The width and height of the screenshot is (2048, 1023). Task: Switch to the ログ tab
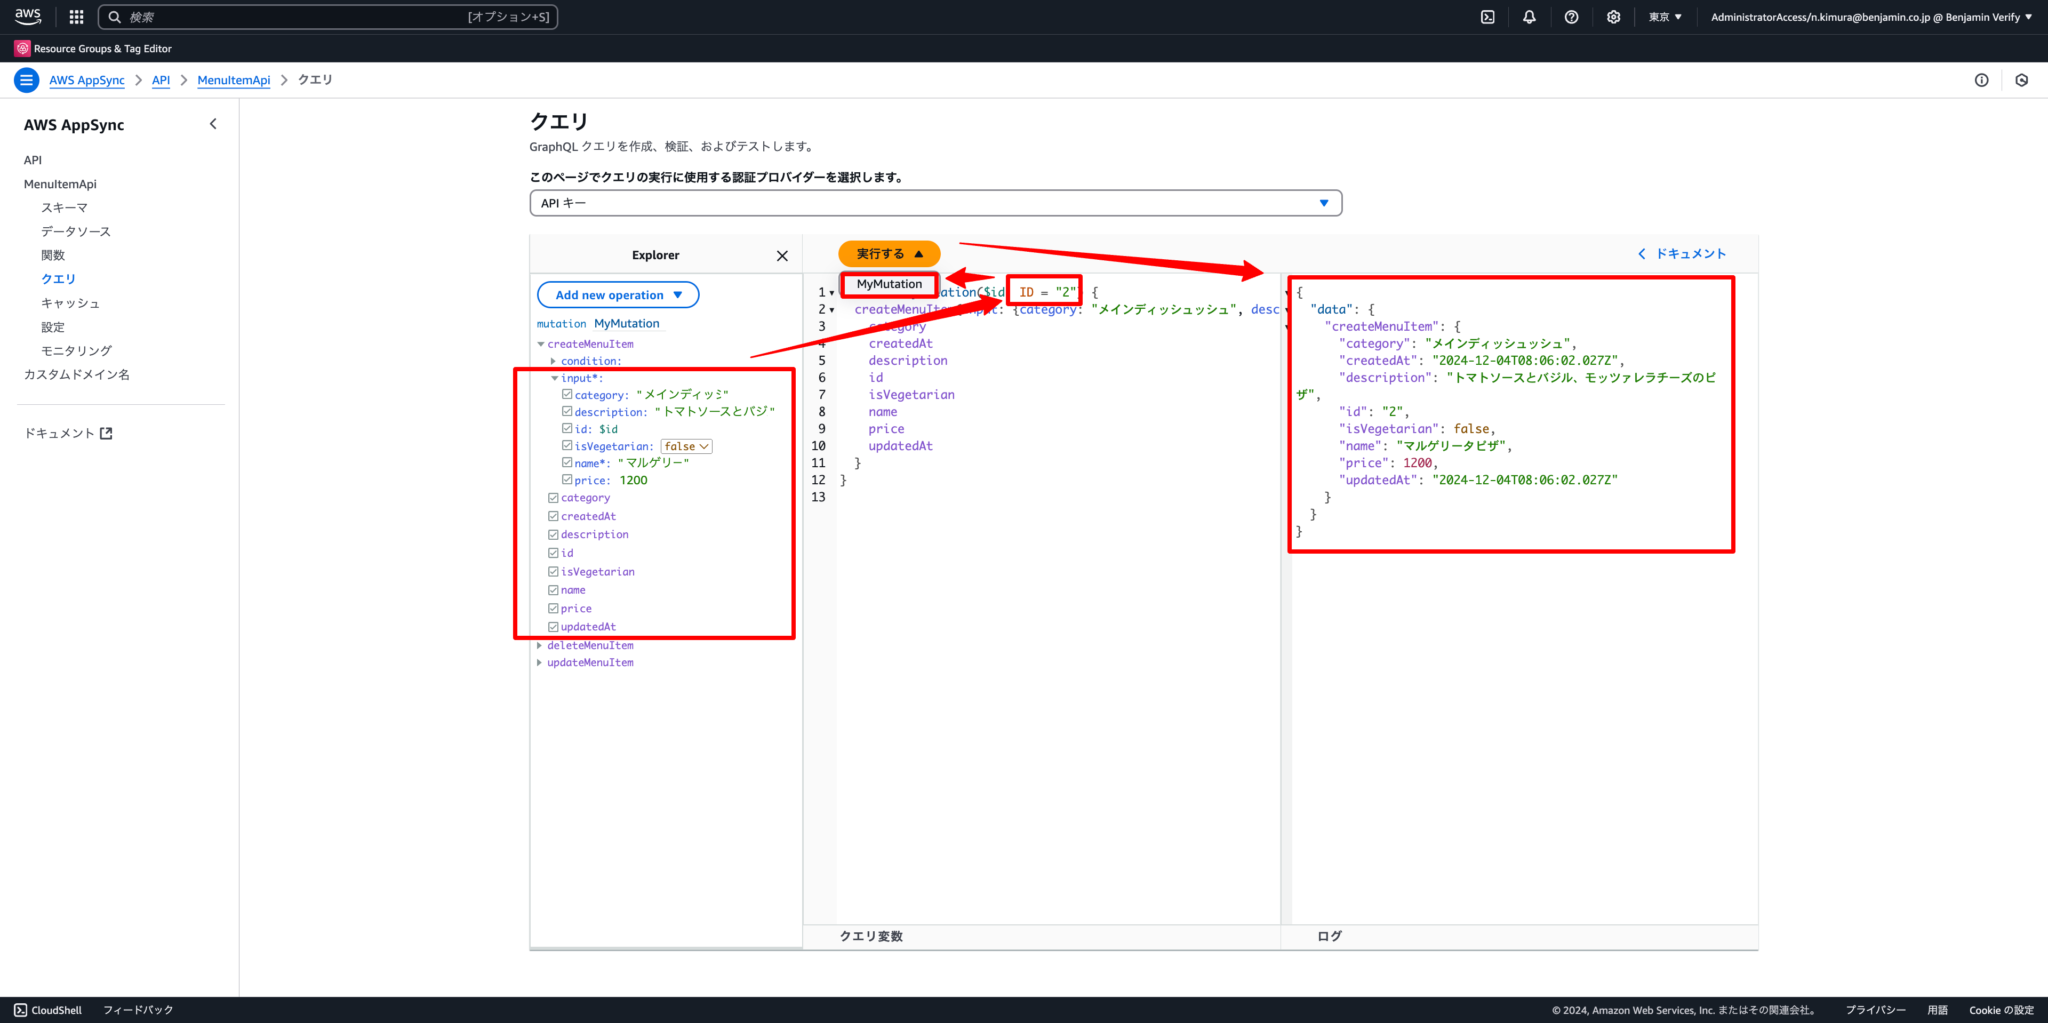tap(1329, 936)
